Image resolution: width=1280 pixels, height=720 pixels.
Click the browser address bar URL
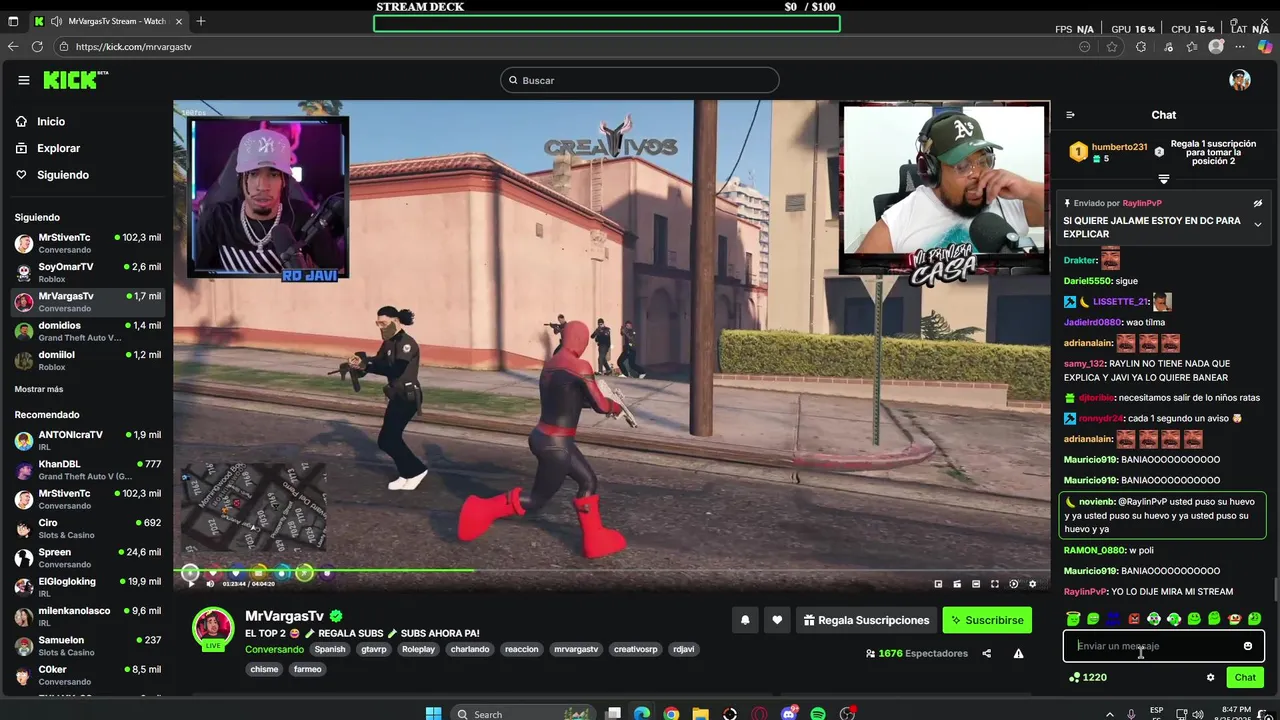point(133,47)
